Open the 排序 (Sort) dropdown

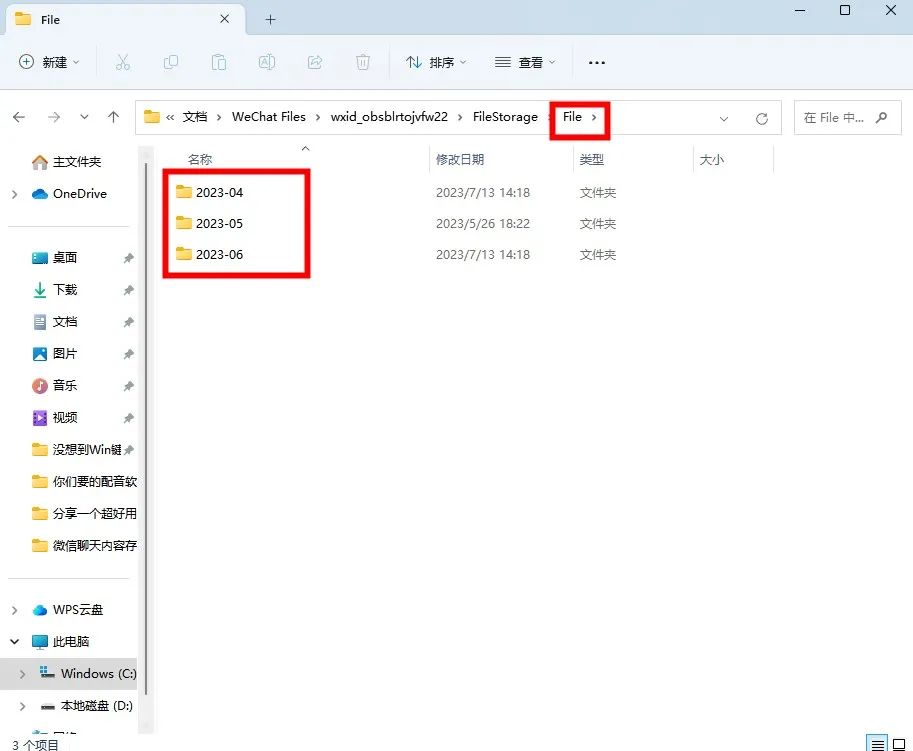coord(435,62)
